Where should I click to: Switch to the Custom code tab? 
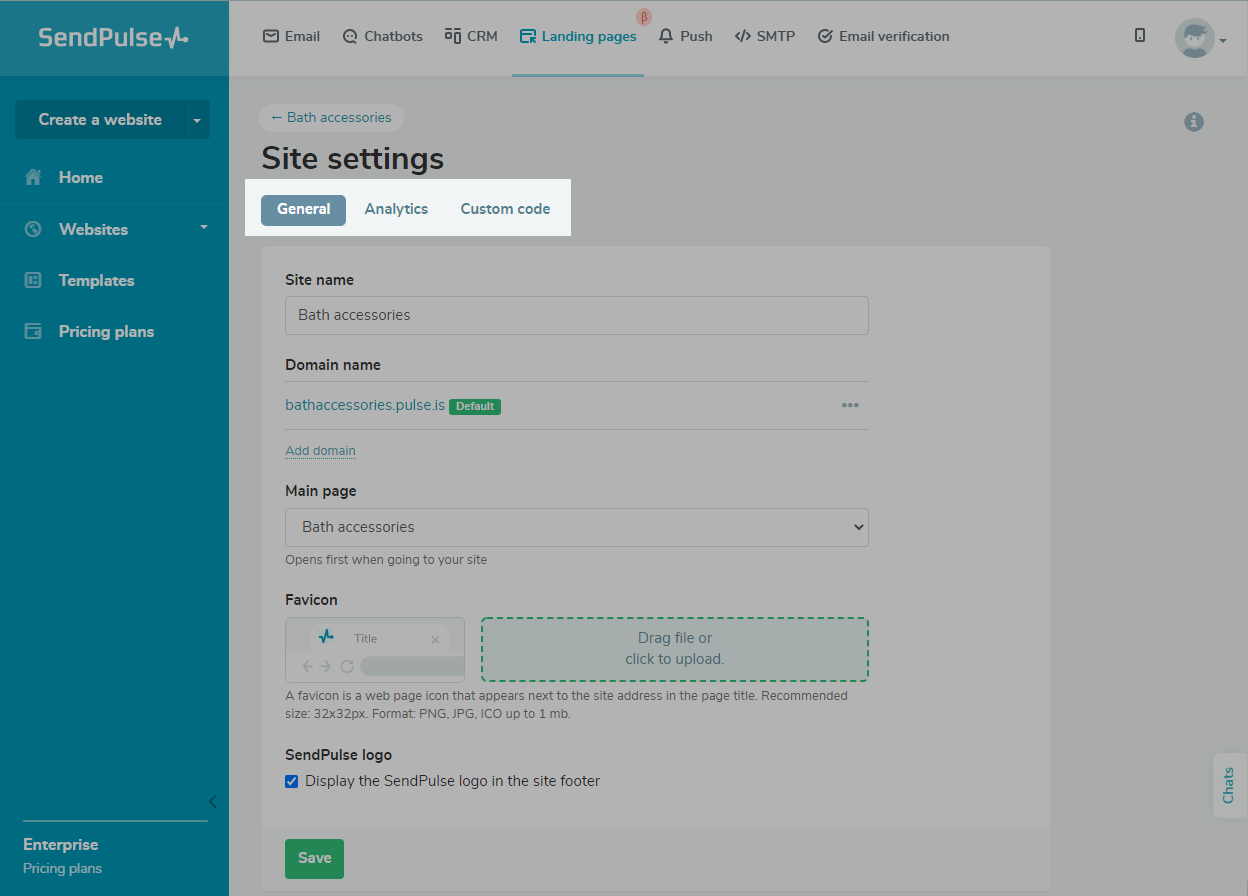coord(505,209)
